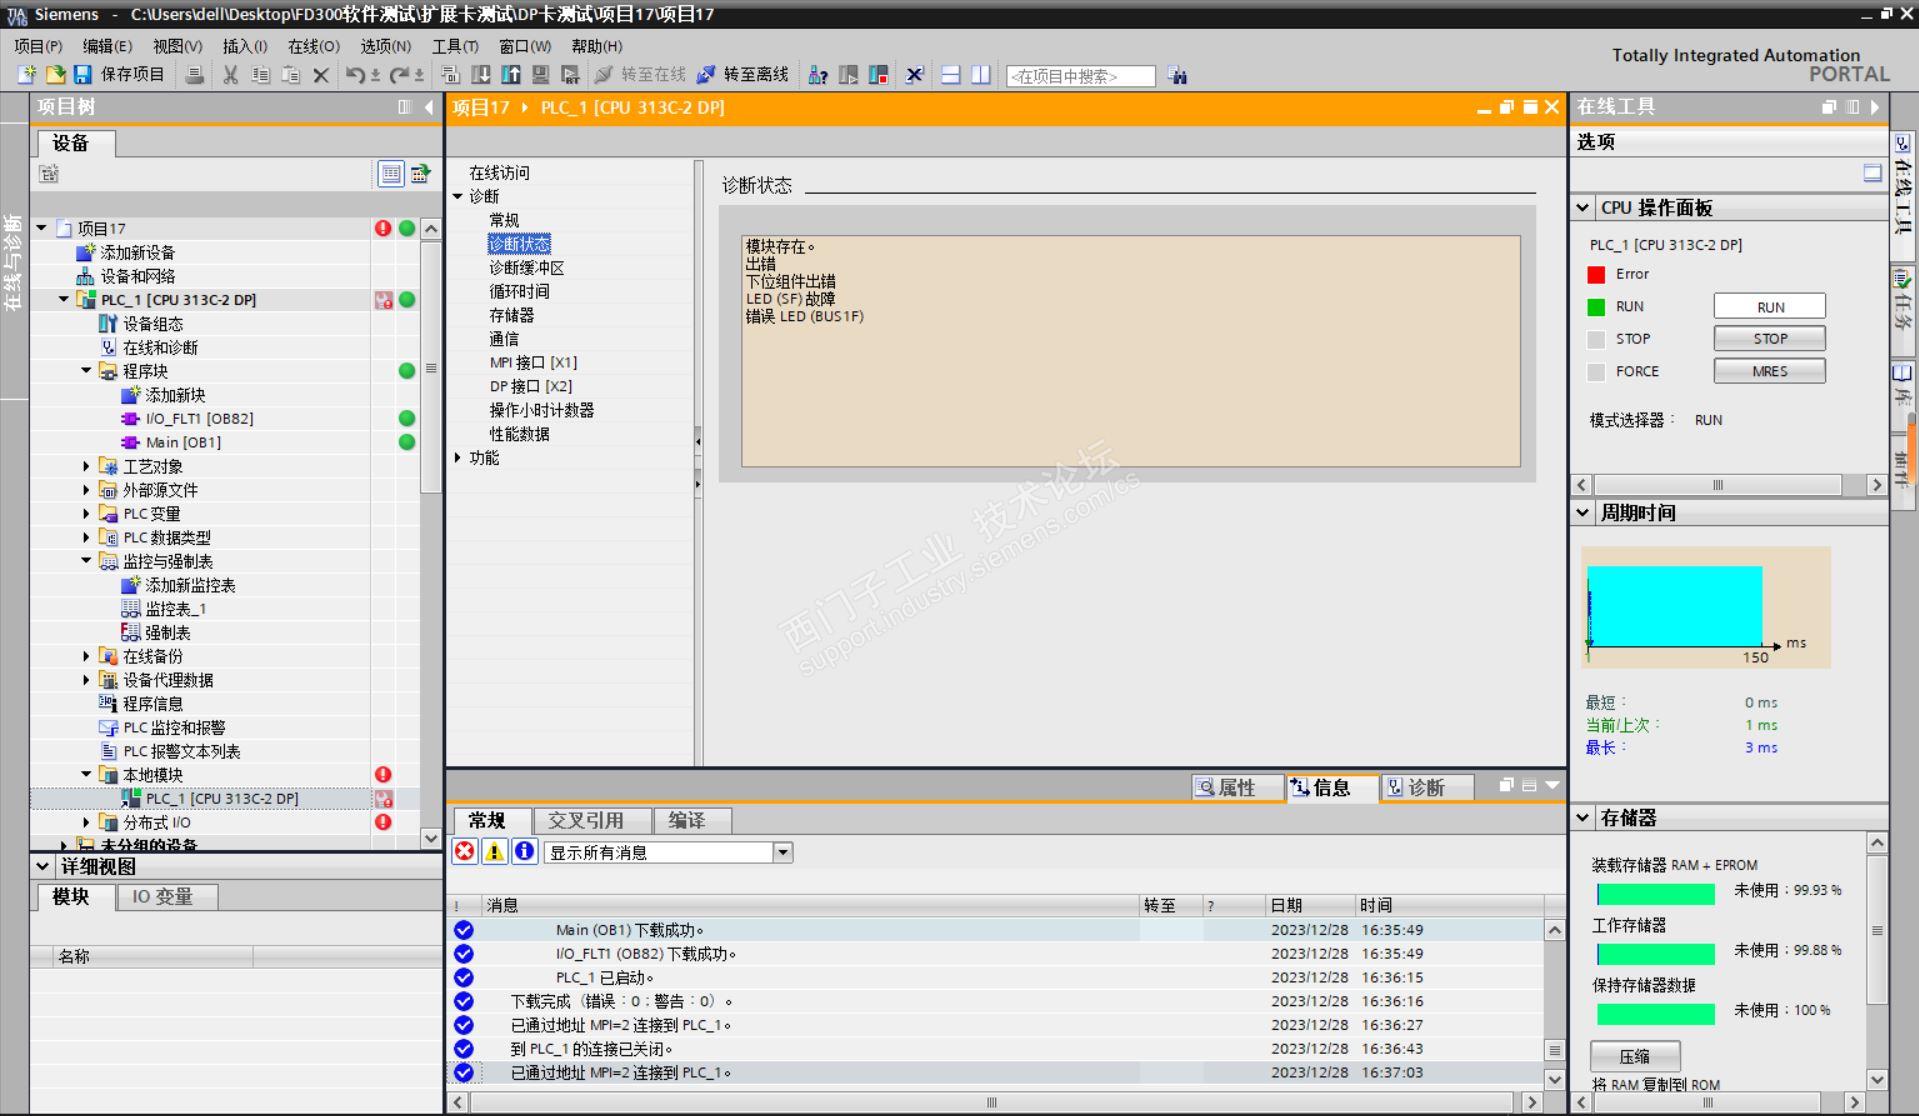Split editor area vertically

click(x=981, y=75)
